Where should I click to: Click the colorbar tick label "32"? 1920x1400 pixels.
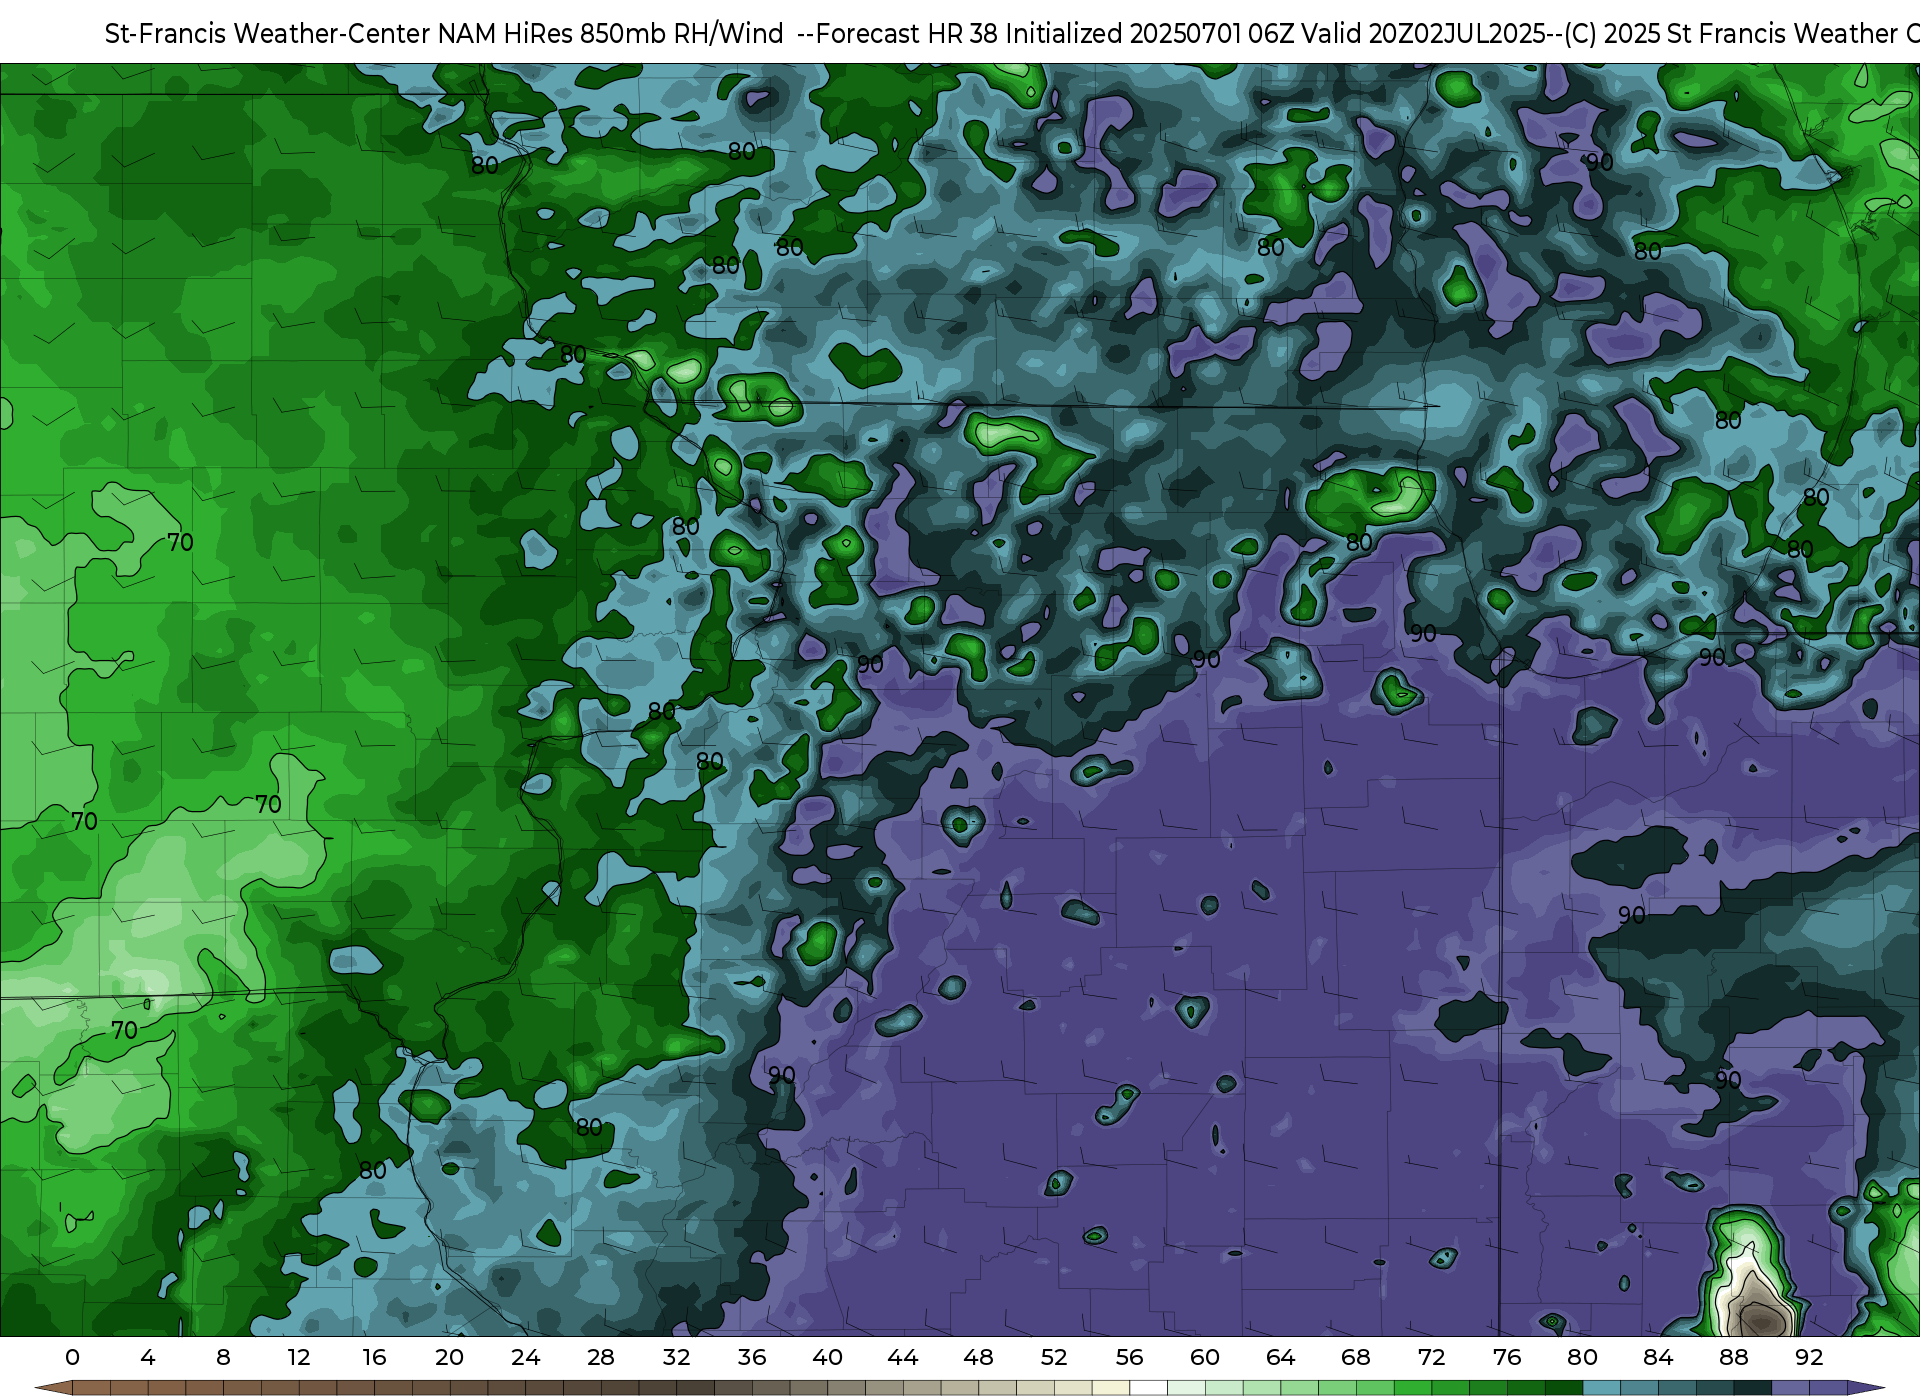[x=676, y=1358]
